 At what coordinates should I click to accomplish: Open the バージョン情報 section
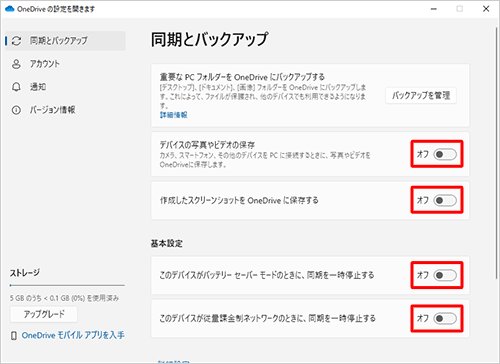[65, 110]
